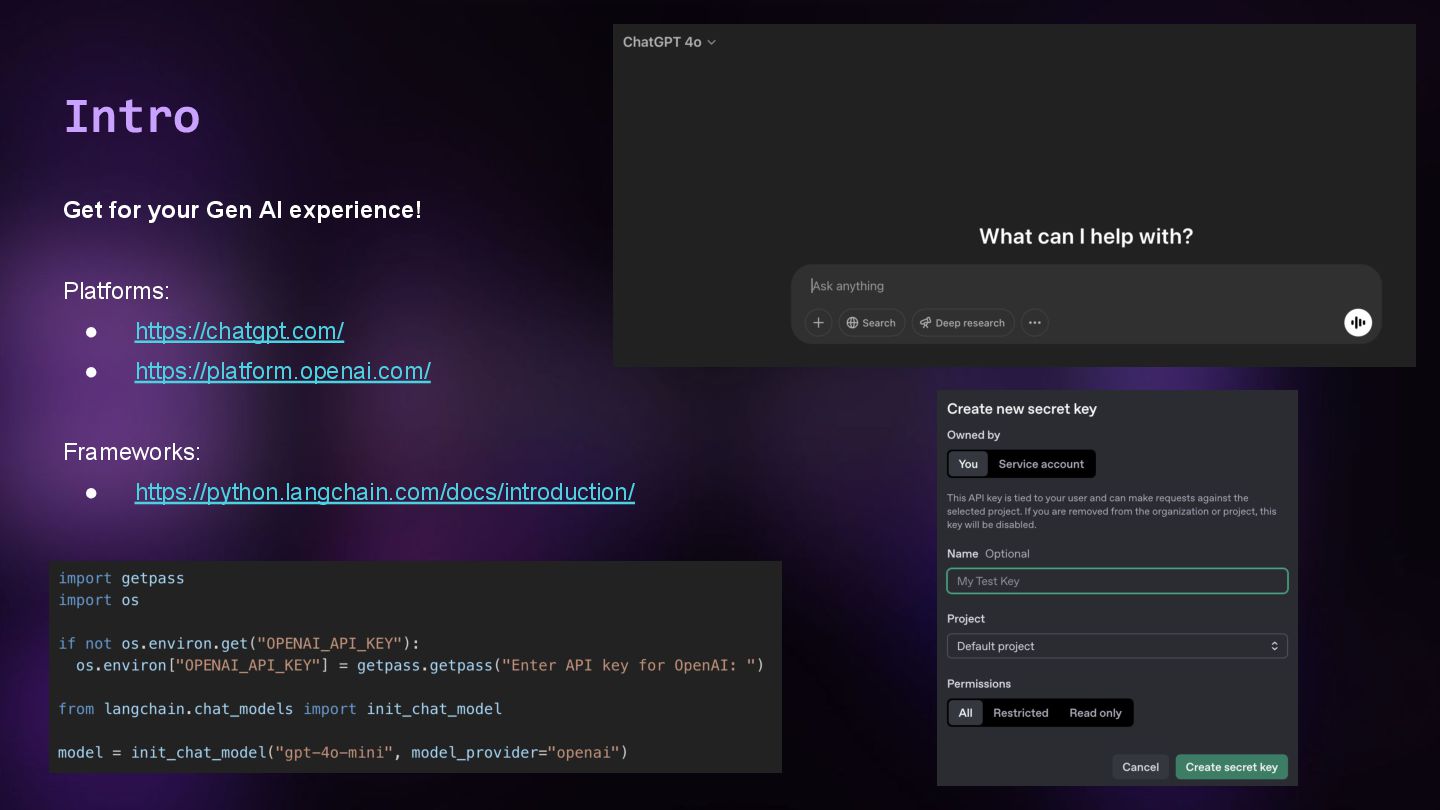Click the 'if not os.environ.get' code line
The image size is (1440, 810).
click(239, 643)
